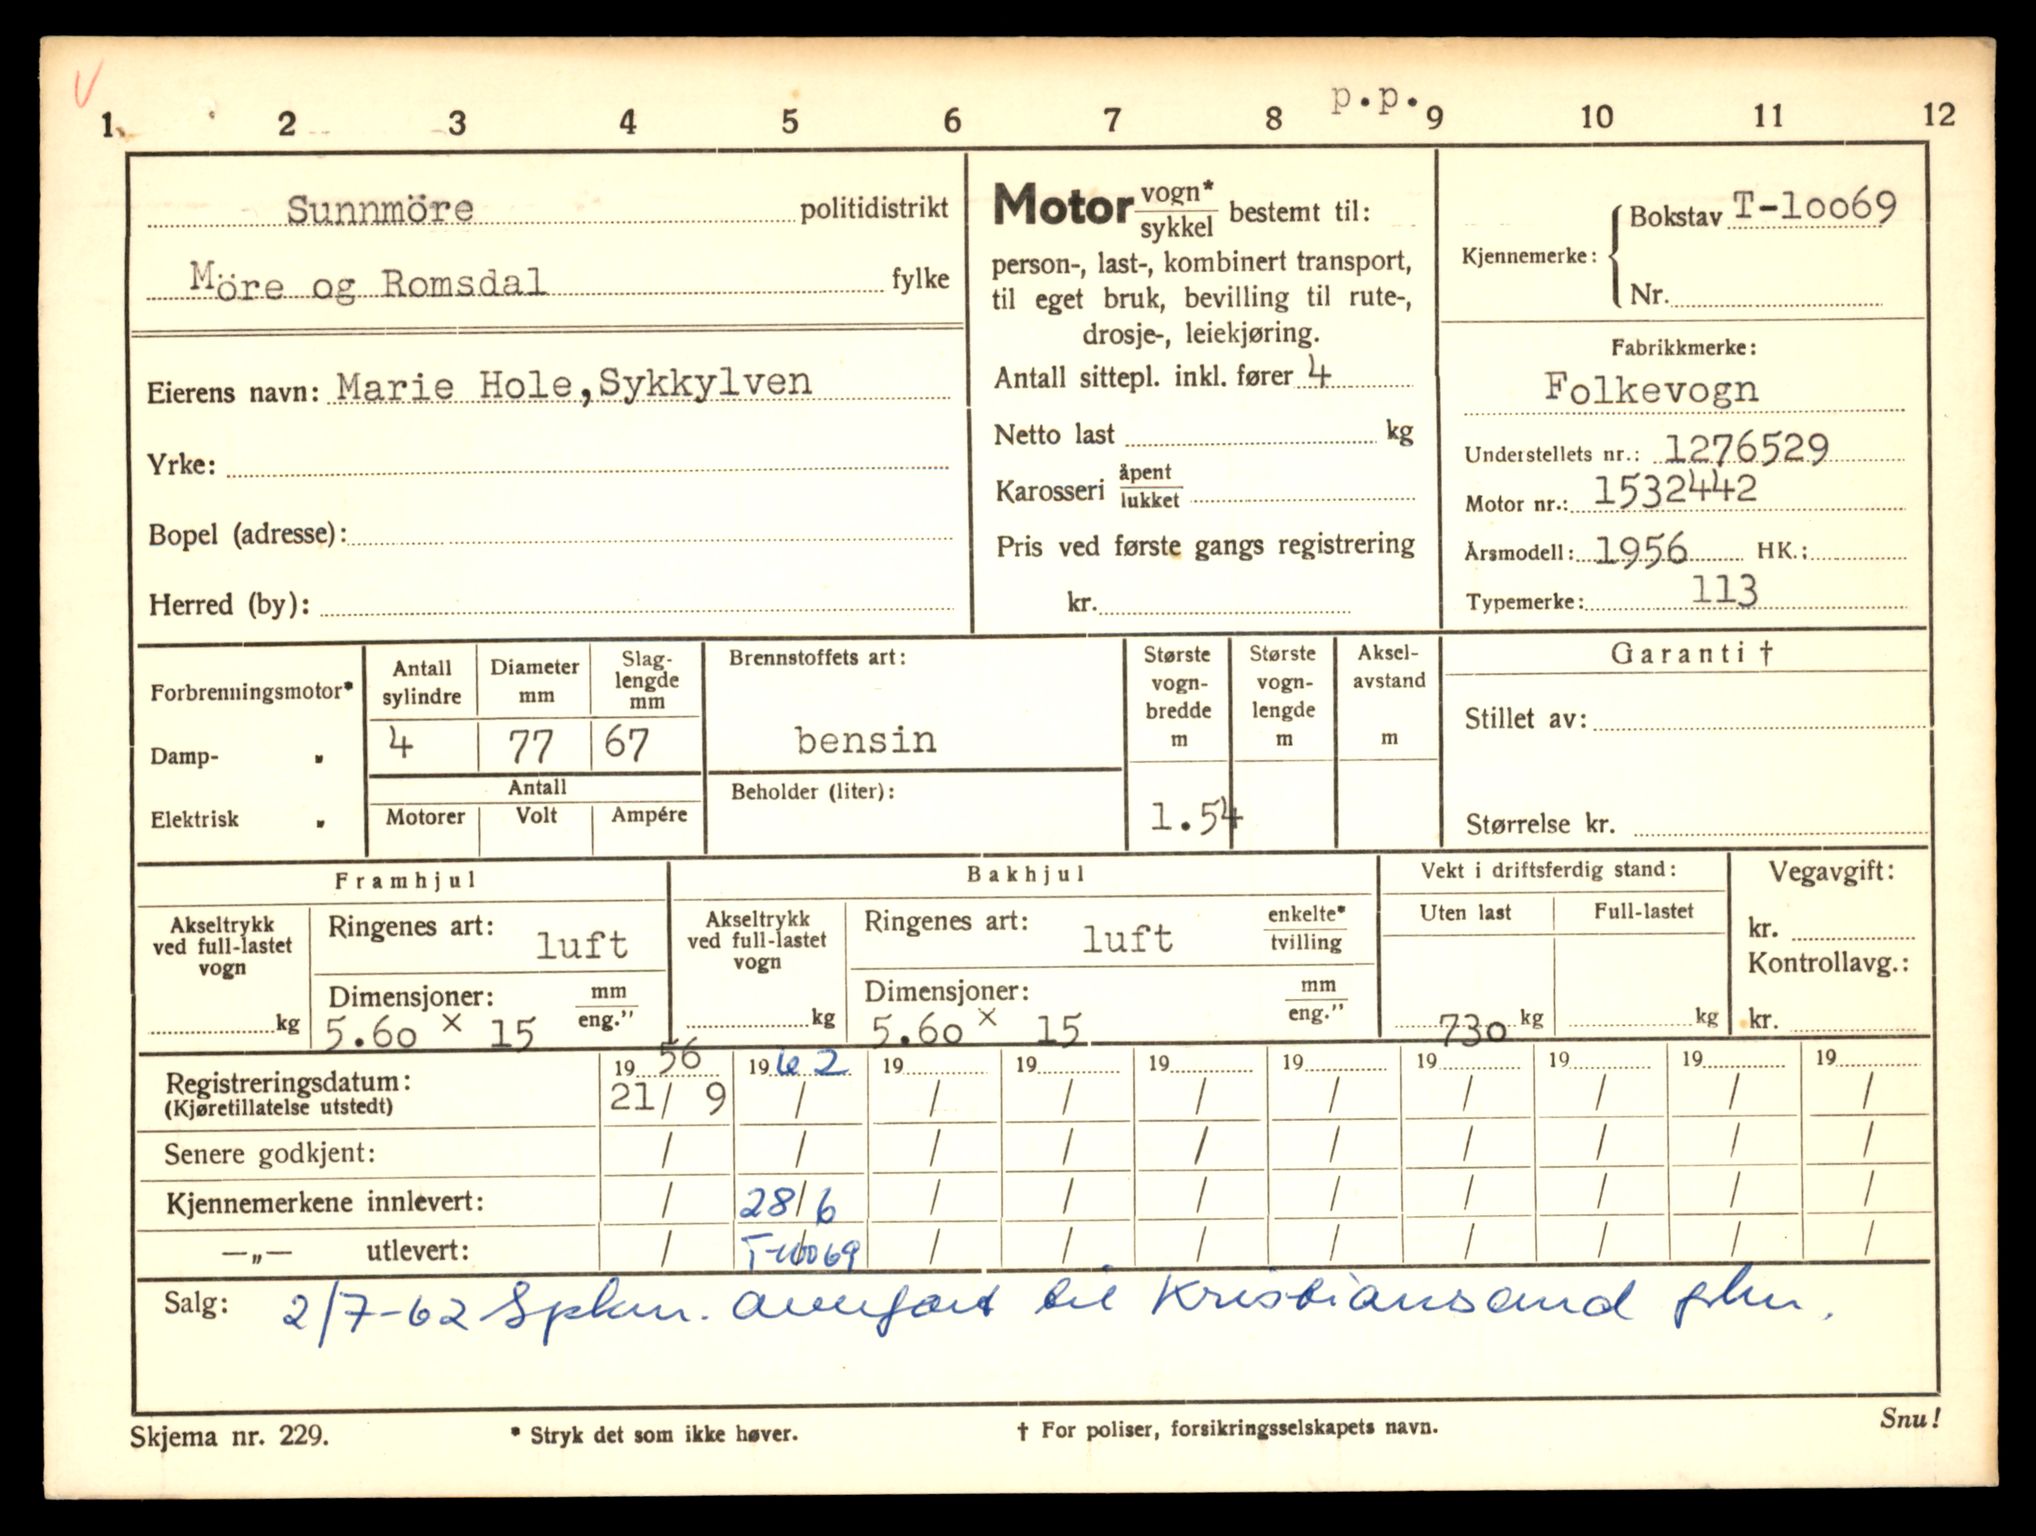
Task: Click 'luft' under the Bakhjul section
Action: [x=1127, y=938]
